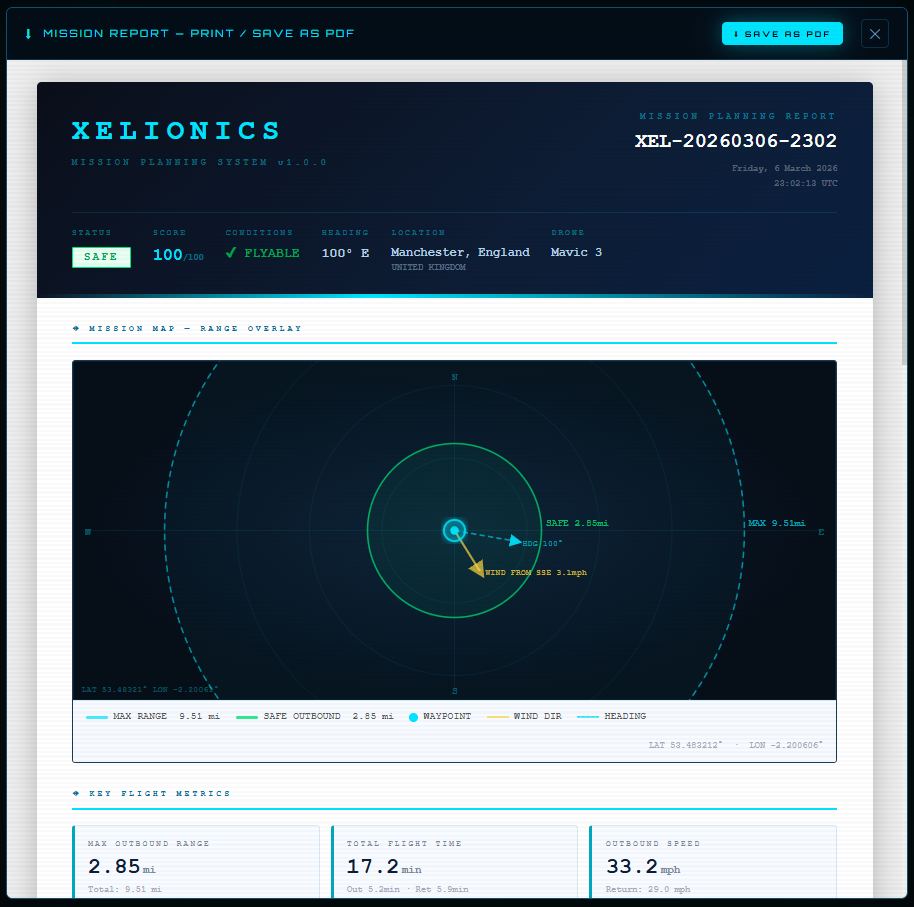Click the MAX RANGE legend swatch
The image size is (914, 907).
point(97,717)
